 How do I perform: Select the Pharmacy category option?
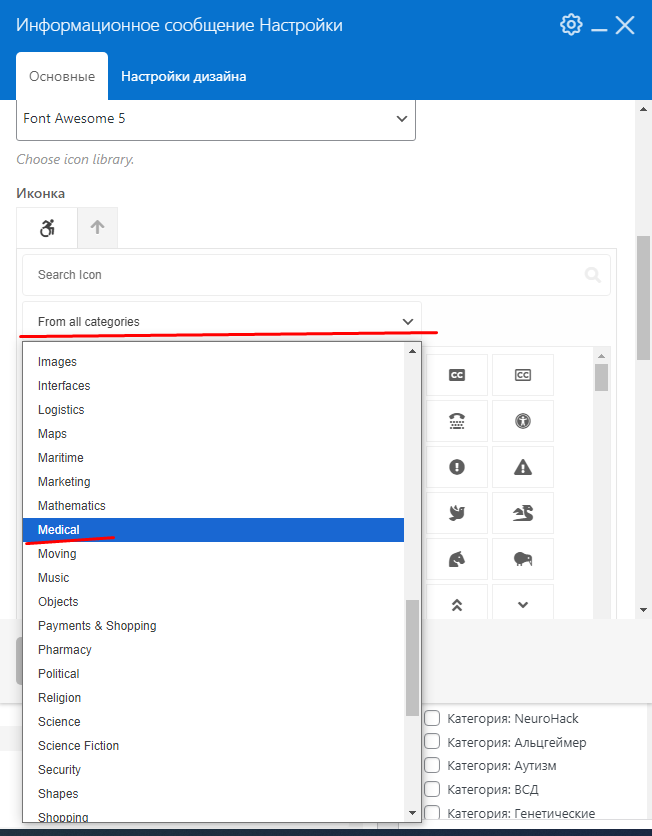pyautogui.click(x=65, y=650)
